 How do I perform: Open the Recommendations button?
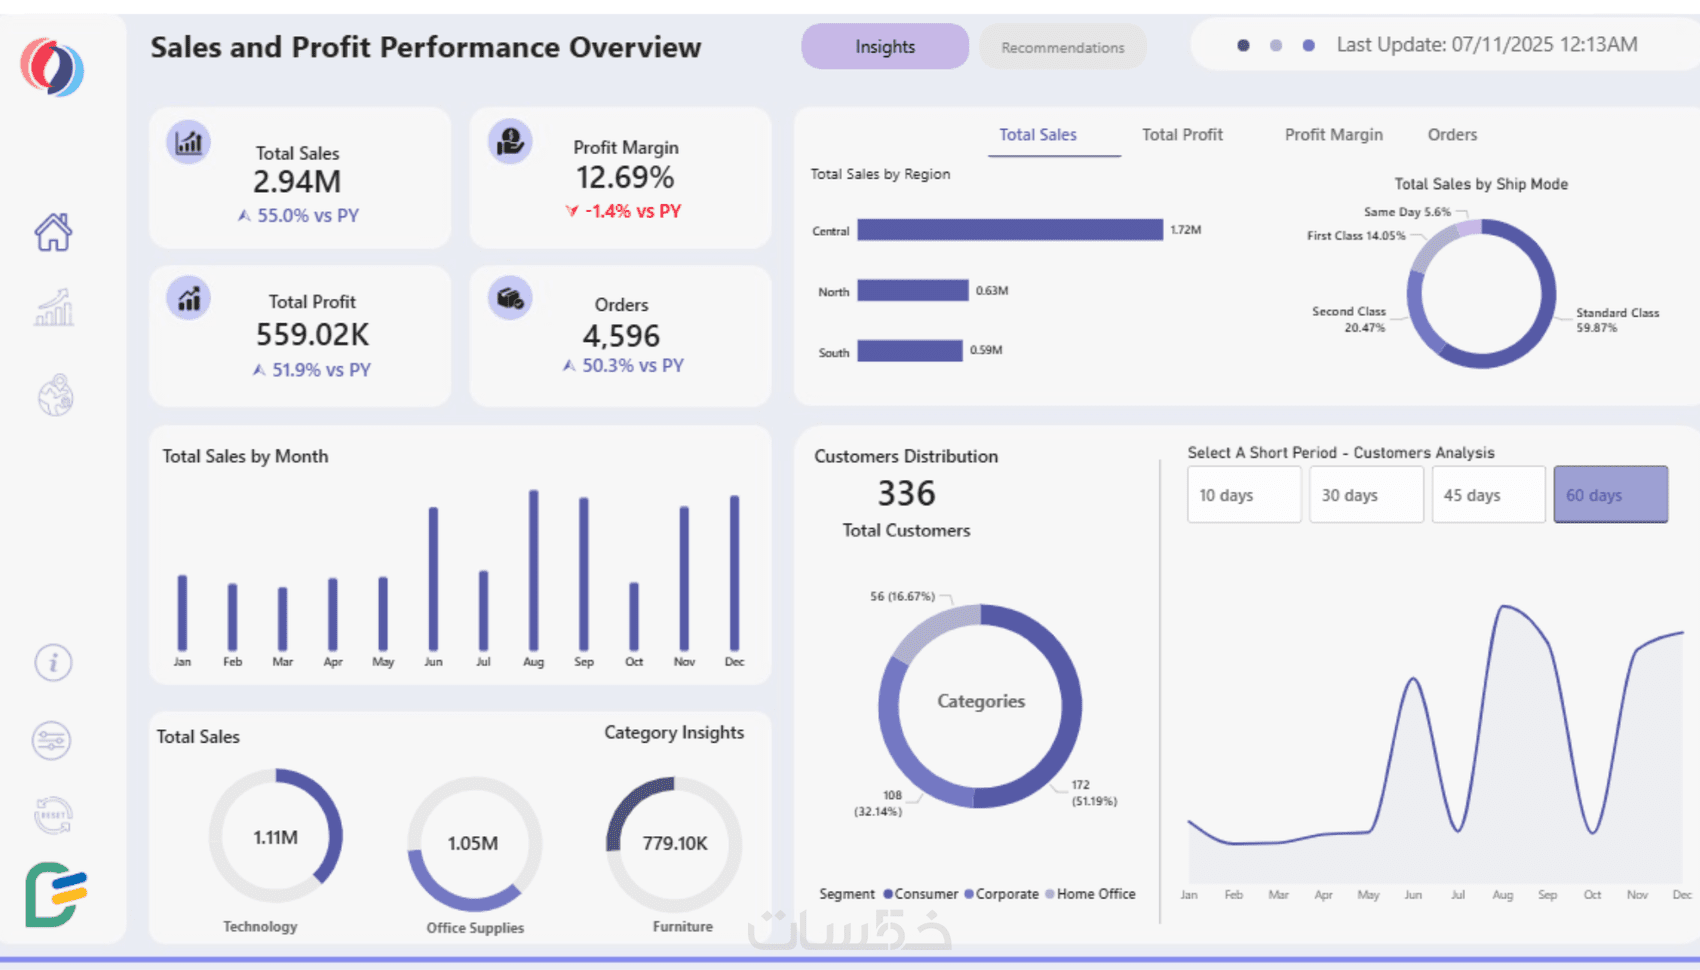point(1062,47)
